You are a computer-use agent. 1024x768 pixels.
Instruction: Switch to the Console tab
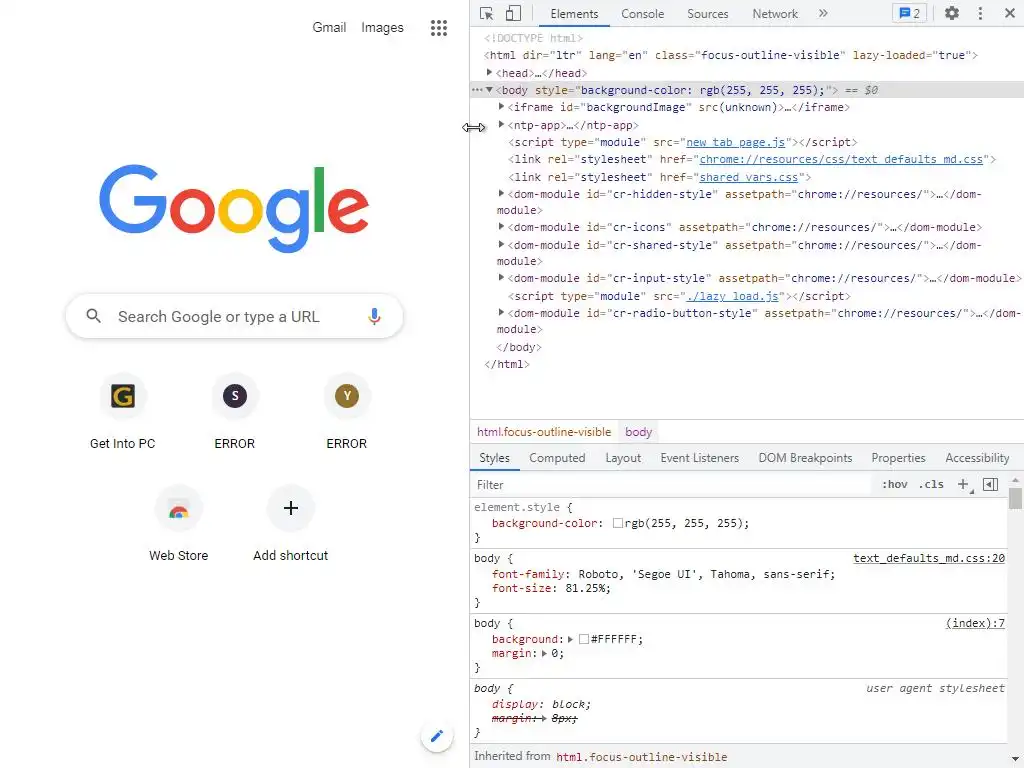643,14
